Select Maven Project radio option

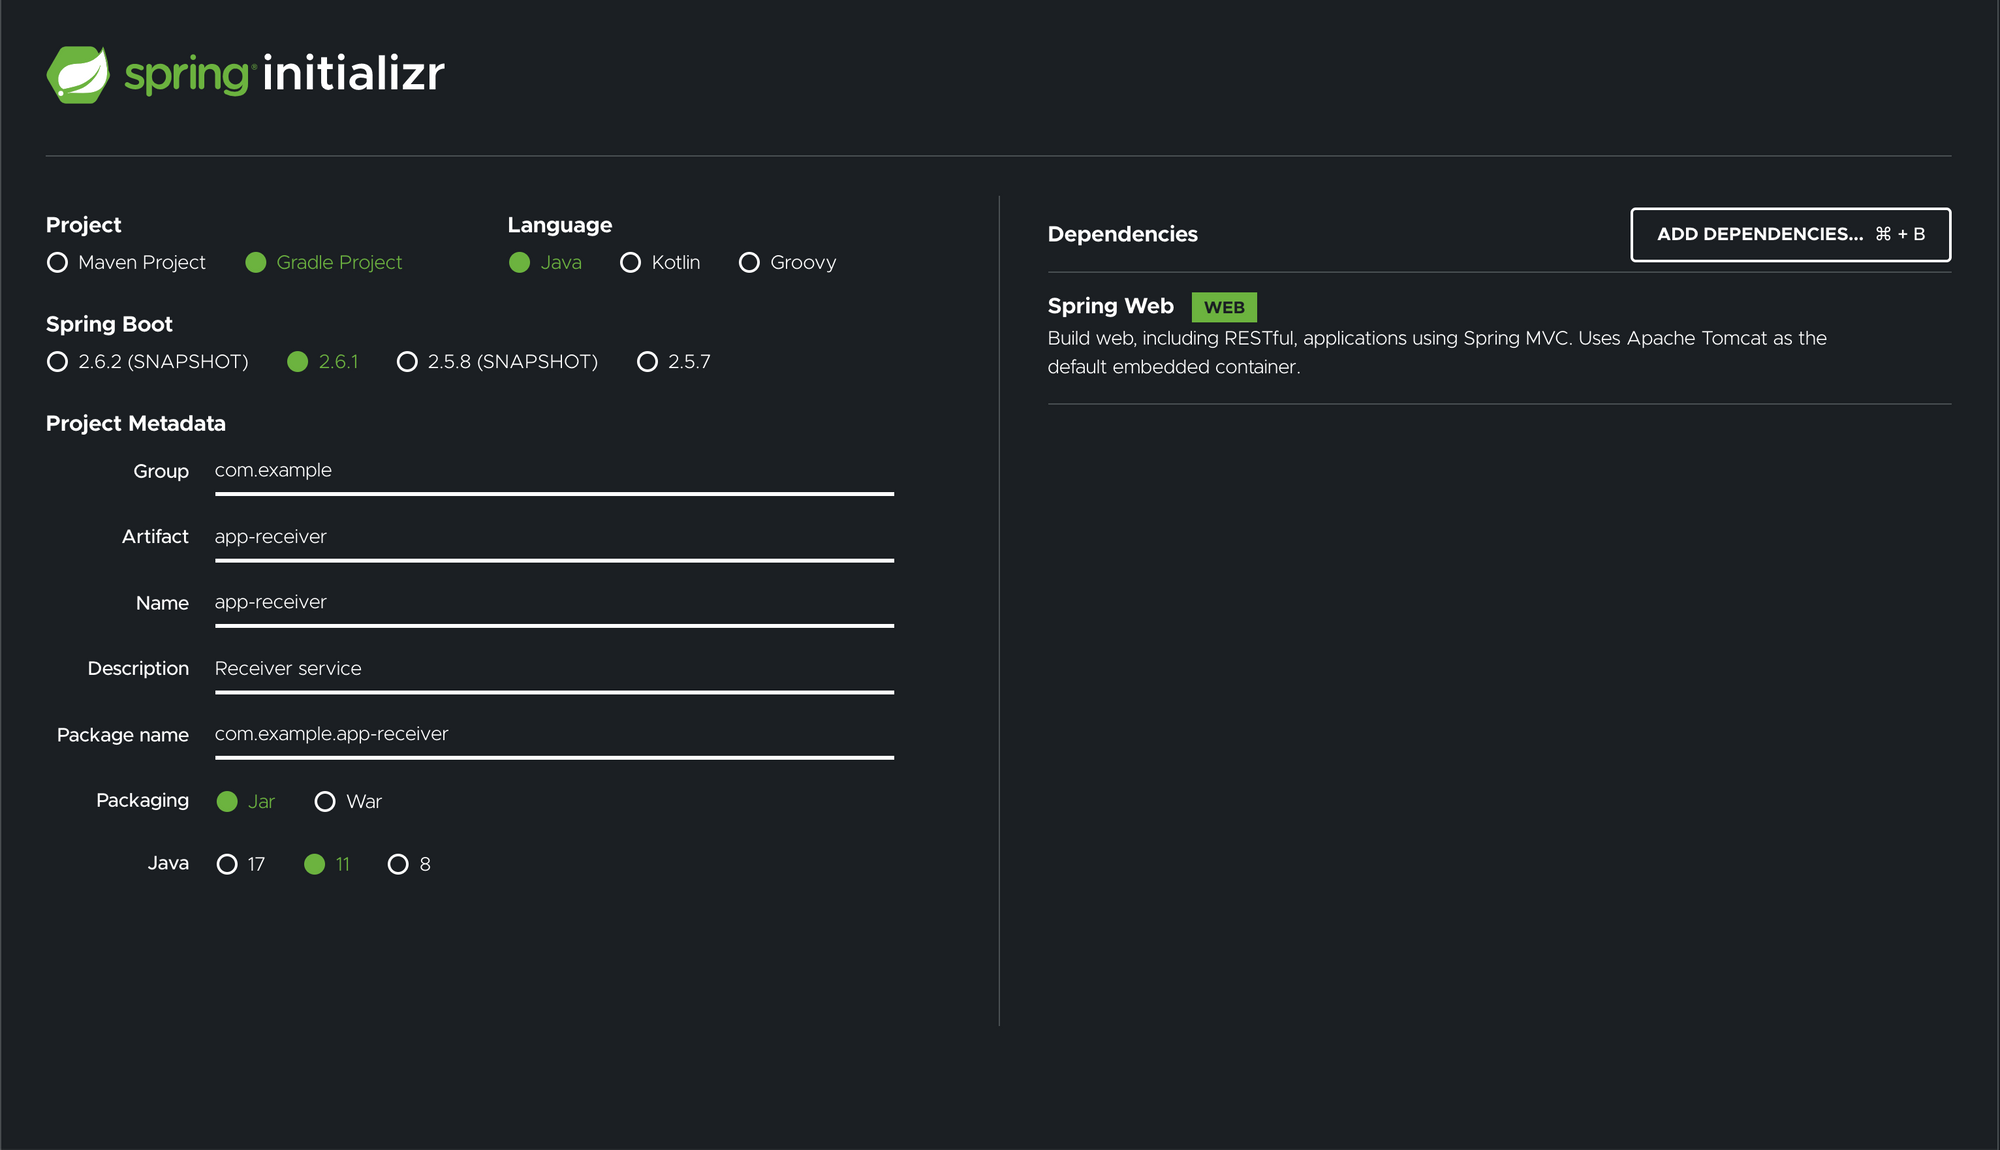58,262
